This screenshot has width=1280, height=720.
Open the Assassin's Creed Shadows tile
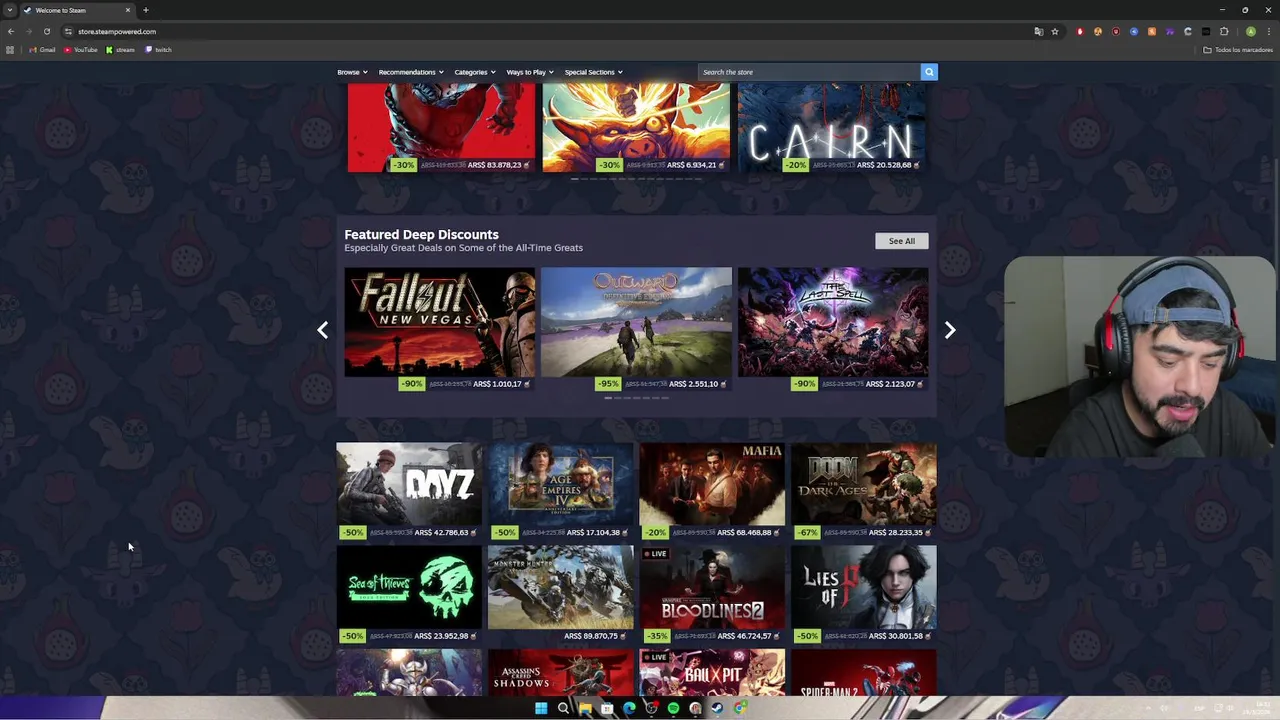[x=560, y=672]
